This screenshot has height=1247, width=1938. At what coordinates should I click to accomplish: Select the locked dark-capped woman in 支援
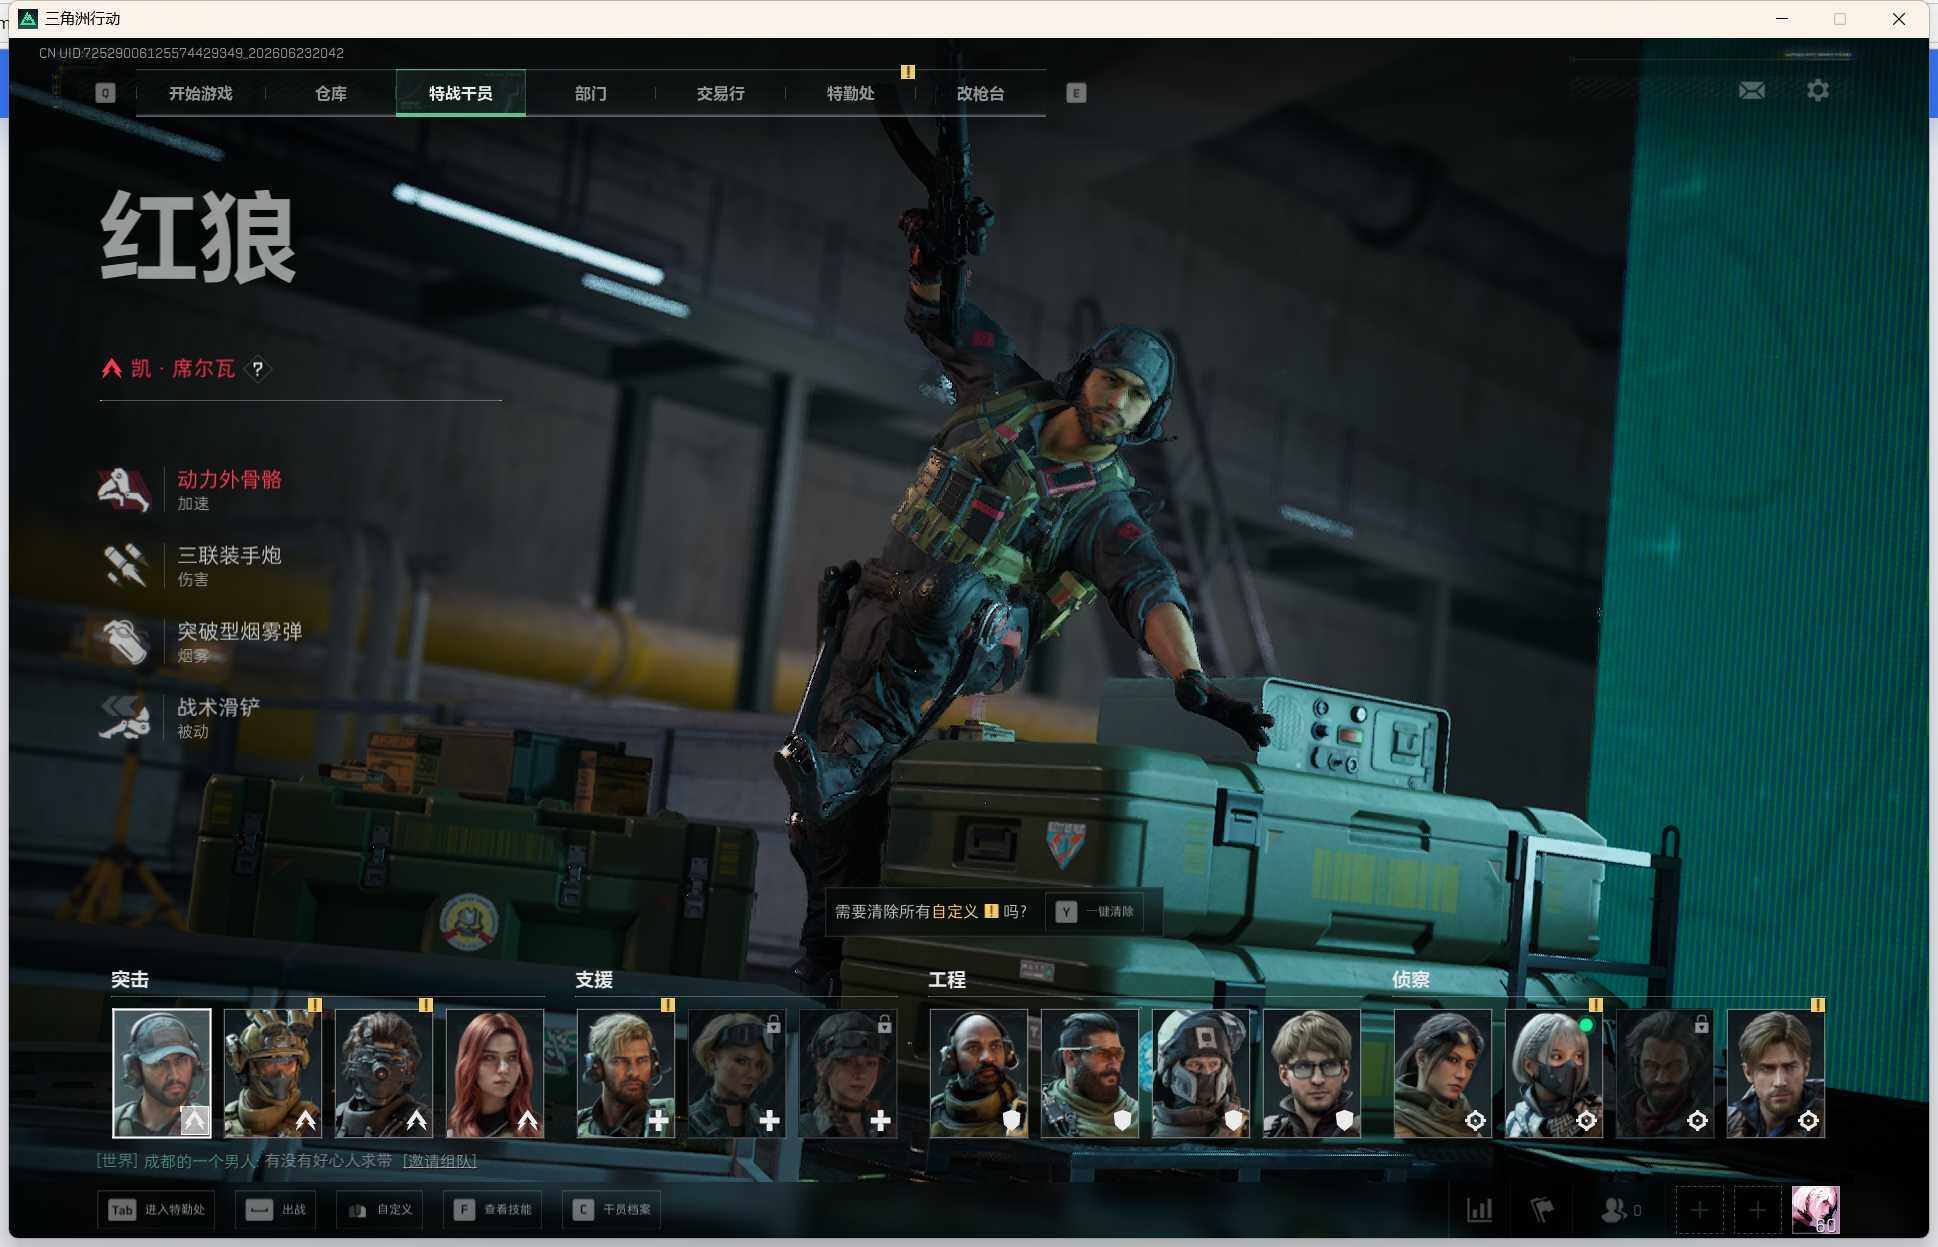coord(848,1073)
